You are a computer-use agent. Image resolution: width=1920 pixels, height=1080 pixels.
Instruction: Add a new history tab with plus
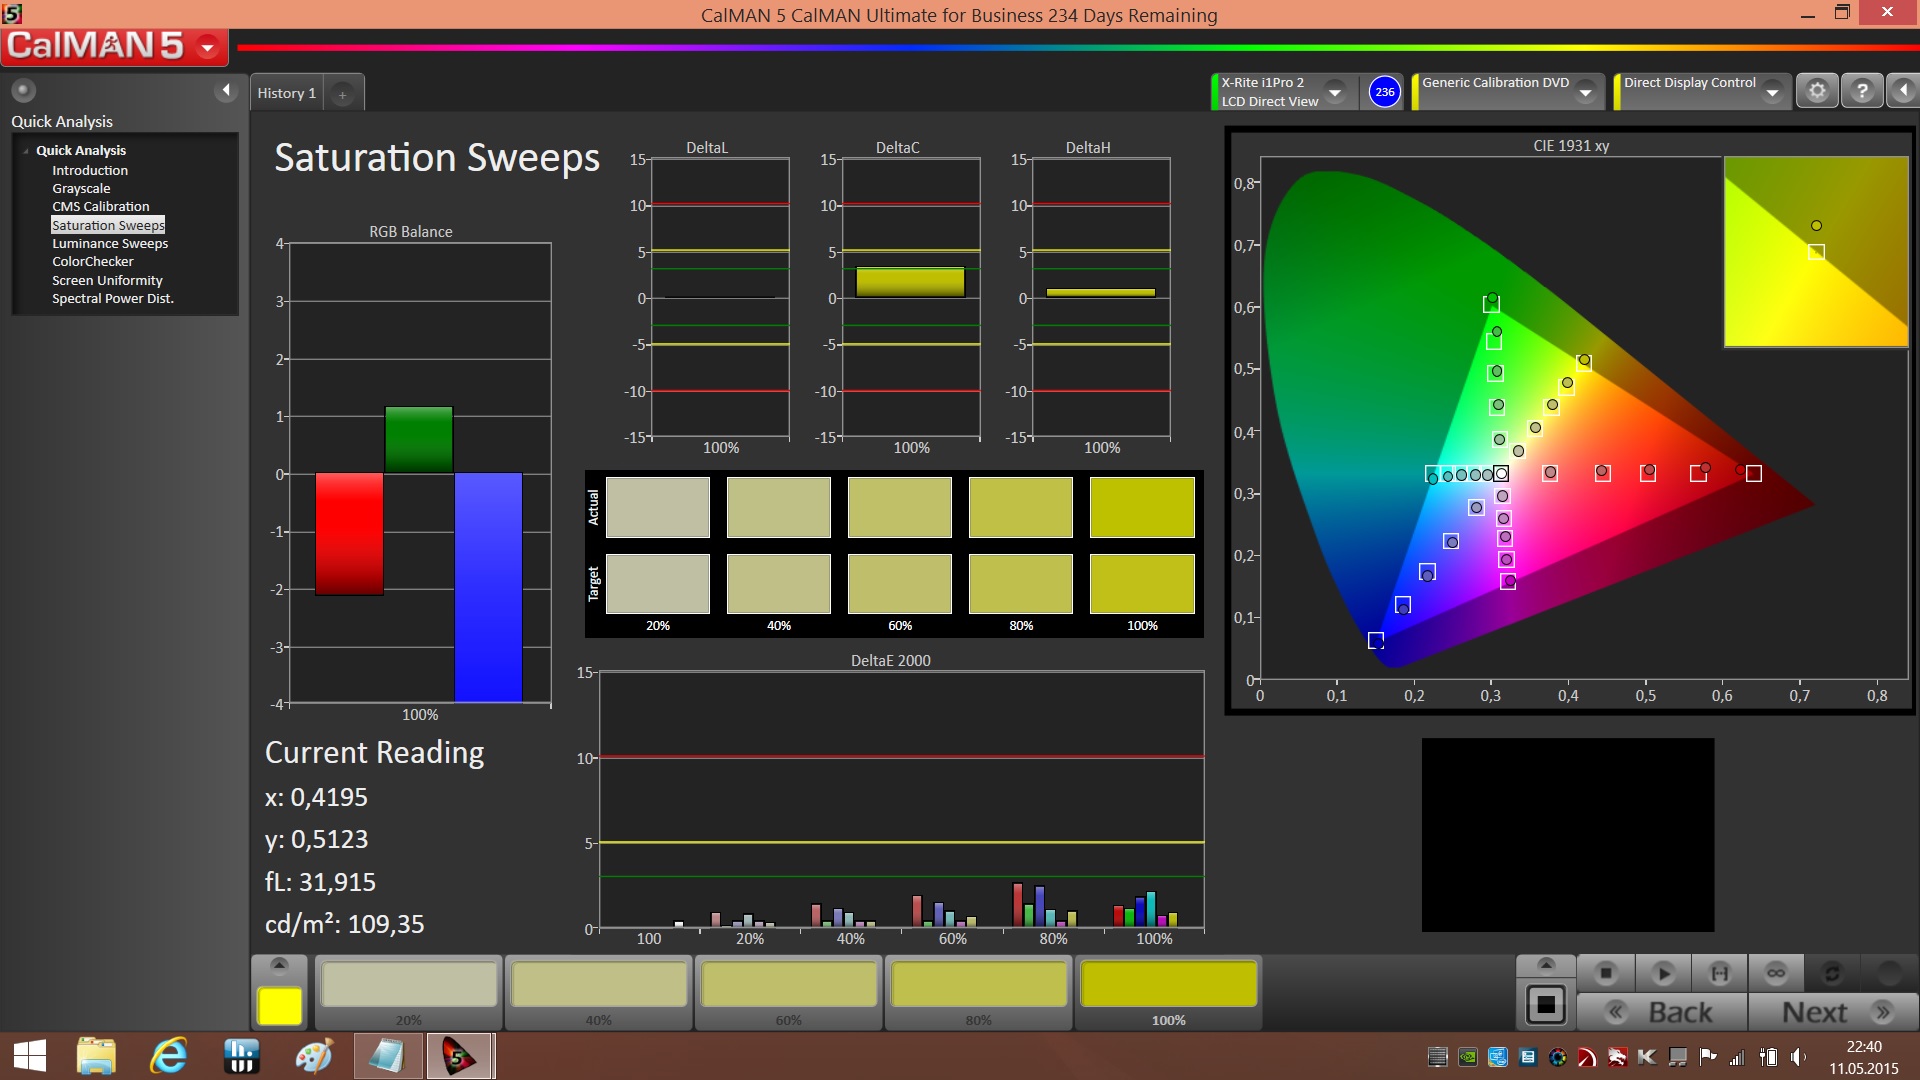(x=342, y=94)
